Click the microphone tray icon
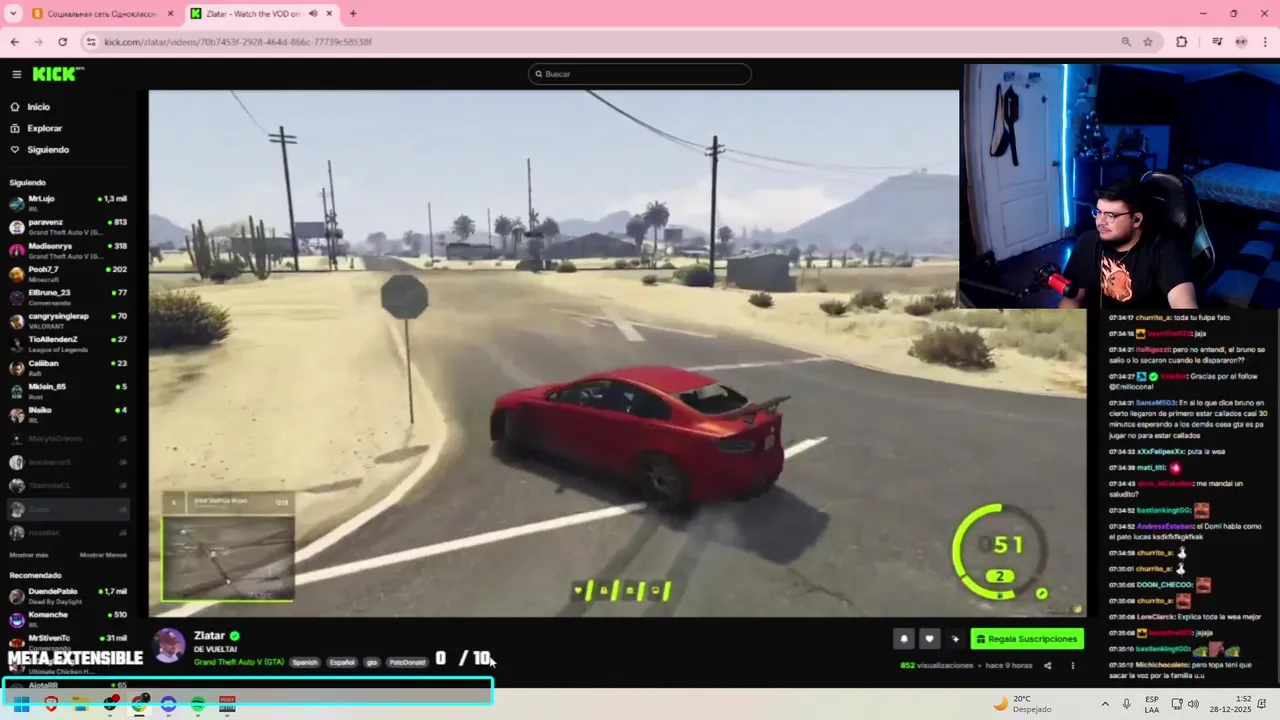Screen dimensions: 1280x720 pos(1127,704)
